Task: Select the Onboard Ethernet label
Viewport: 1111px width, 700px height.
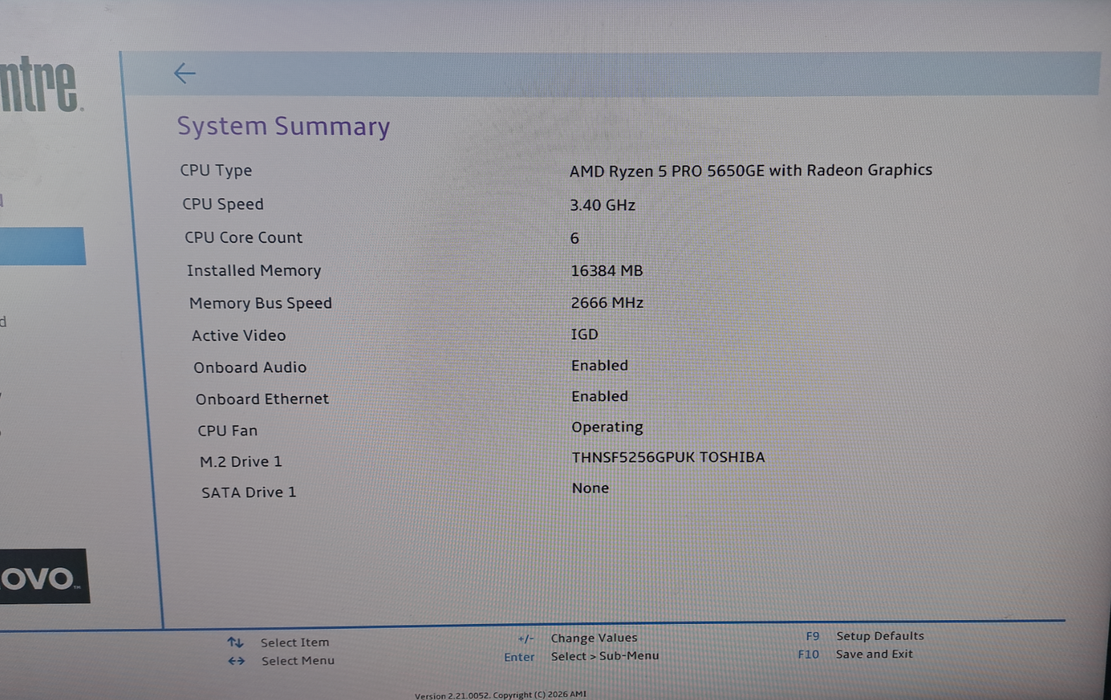Action: [262, 399]
